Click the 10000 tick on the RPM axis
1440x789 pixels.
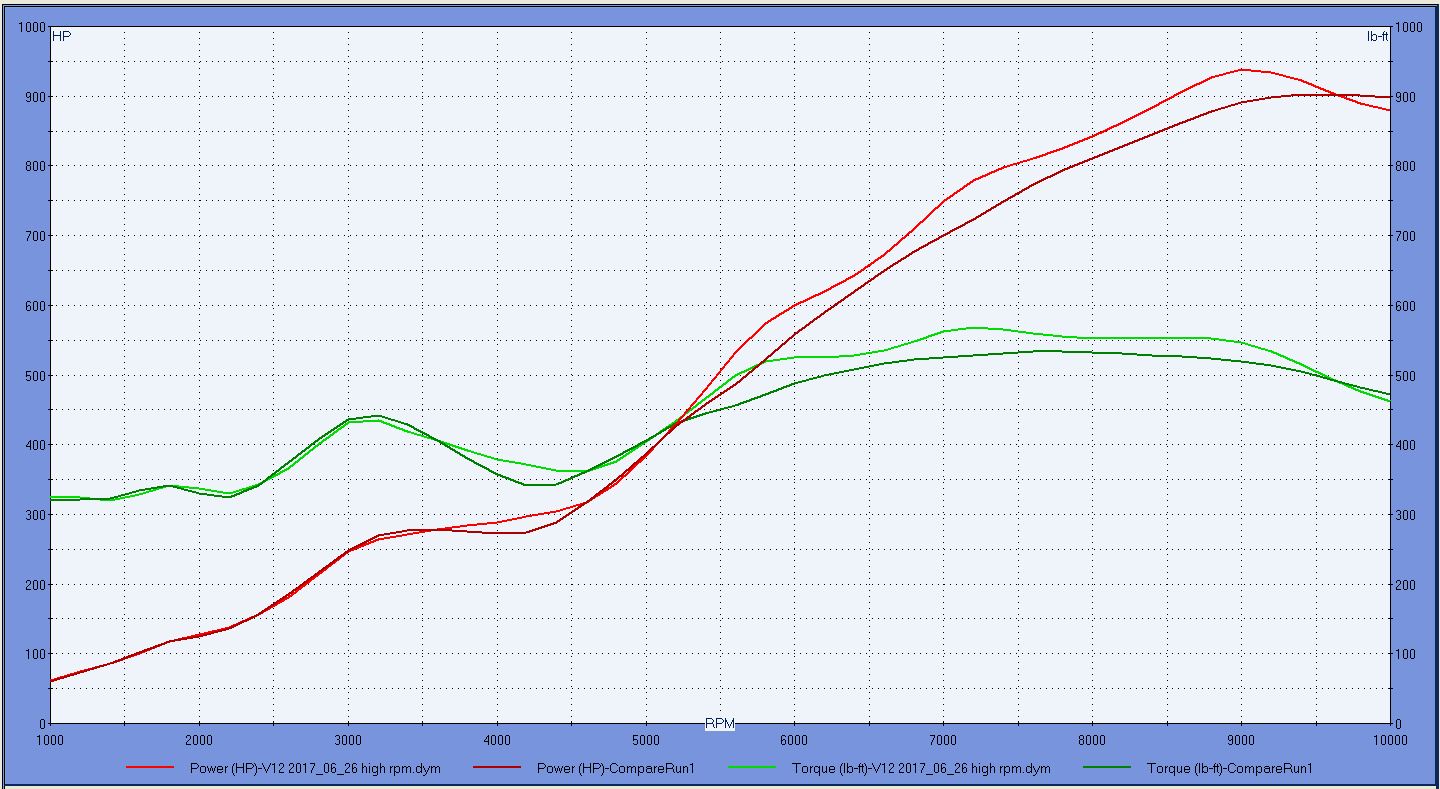[x=1389, y=739]
